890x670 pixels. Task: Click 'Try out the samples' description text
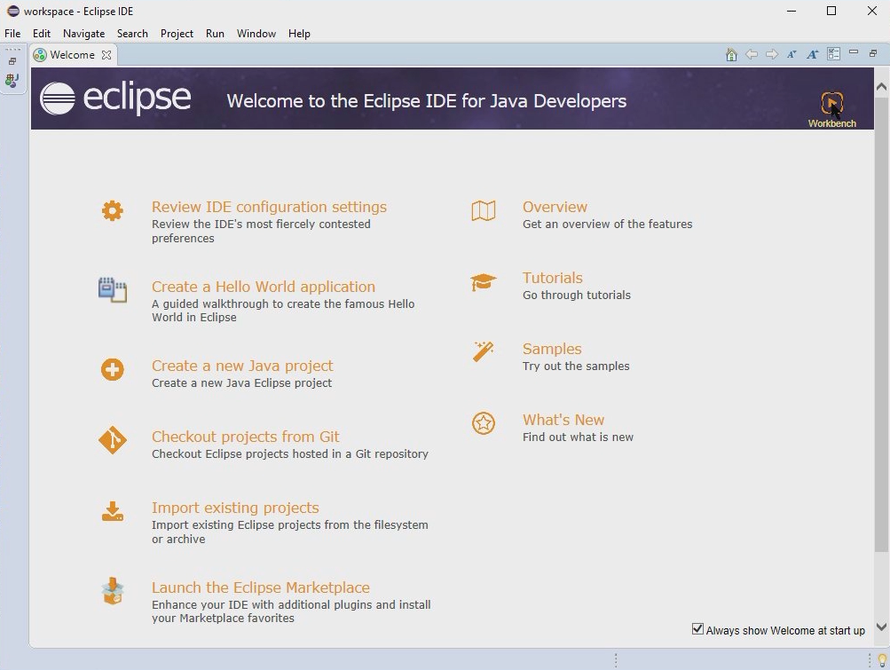click(576, 366)
